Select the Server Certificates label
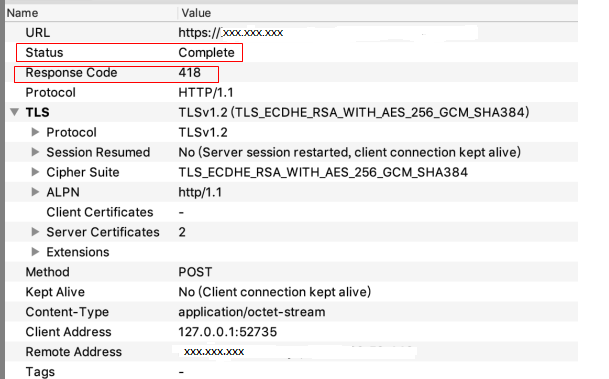The image size is (609, 379). coord(103,232)
